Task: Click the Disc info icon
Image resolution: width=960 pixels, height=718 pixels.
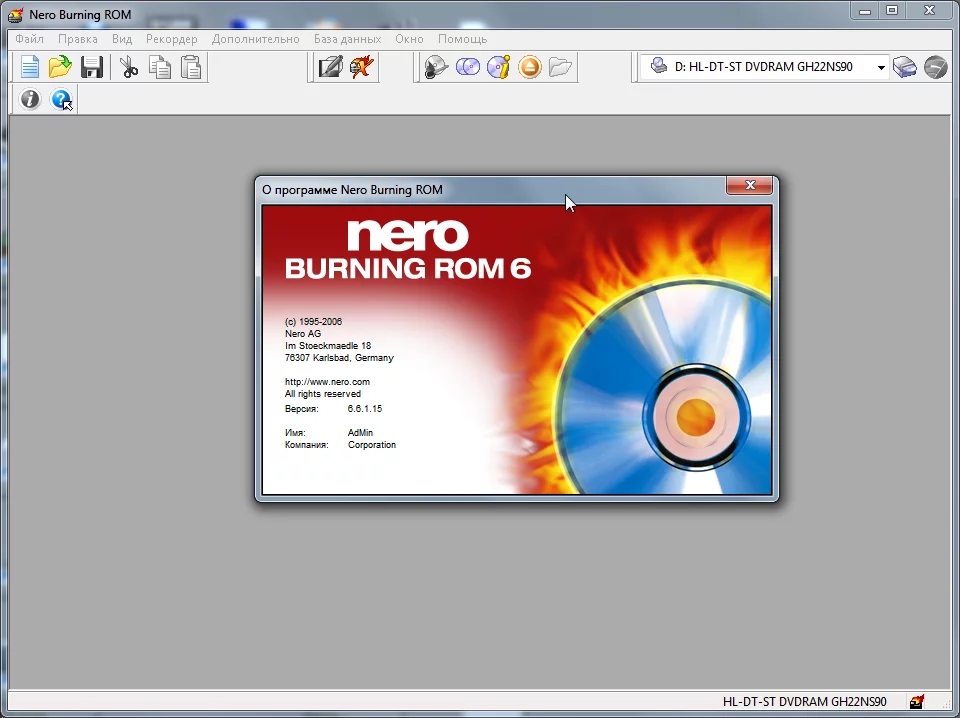Action: pyautogui.click(x=498, y=67)
